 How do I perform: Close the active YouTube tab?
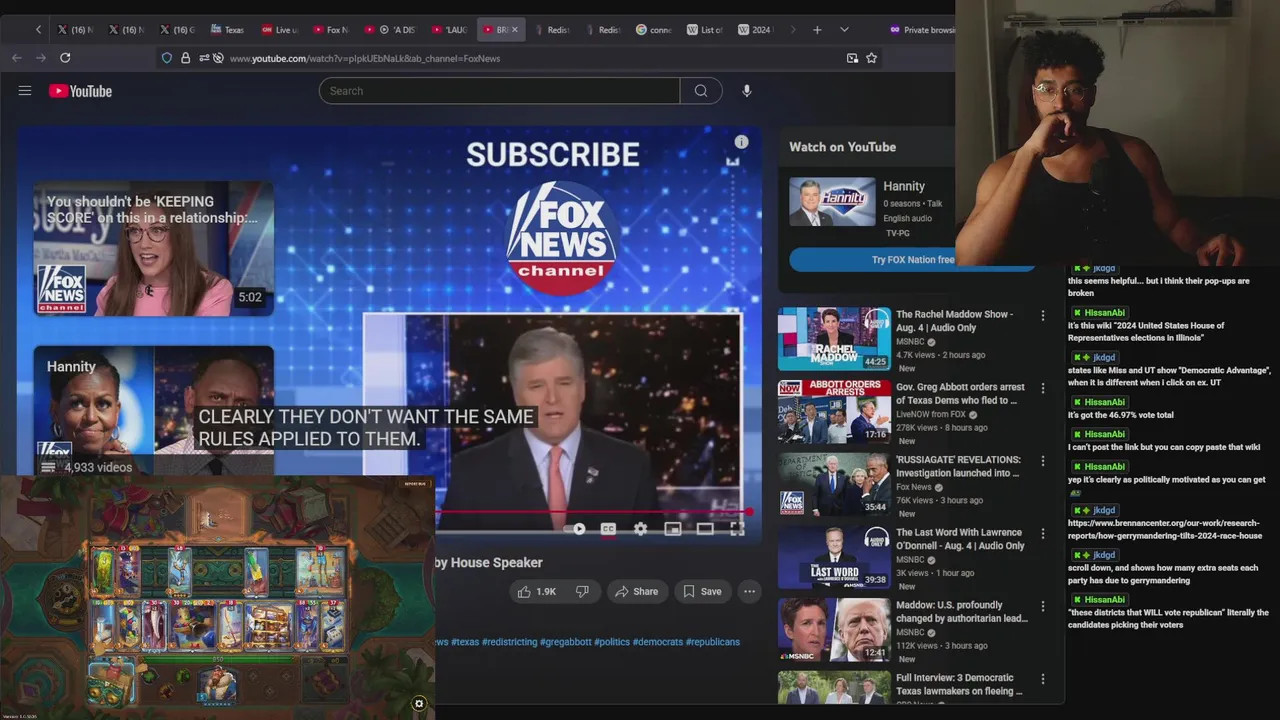tap(515, 30)
